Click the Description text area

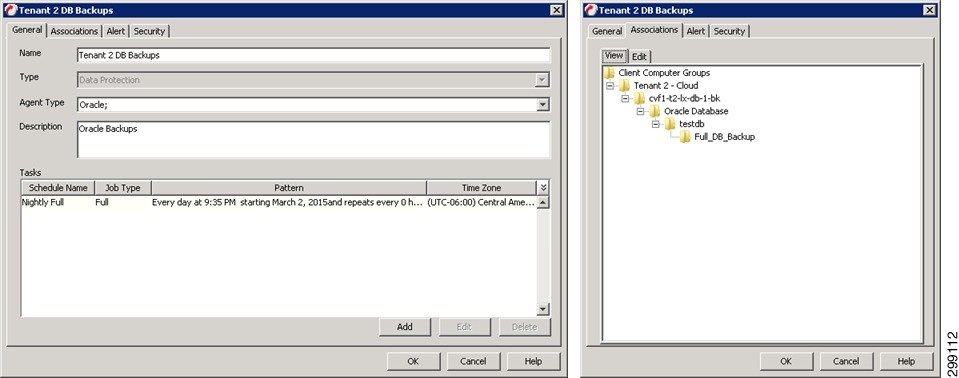pos(314,139)
